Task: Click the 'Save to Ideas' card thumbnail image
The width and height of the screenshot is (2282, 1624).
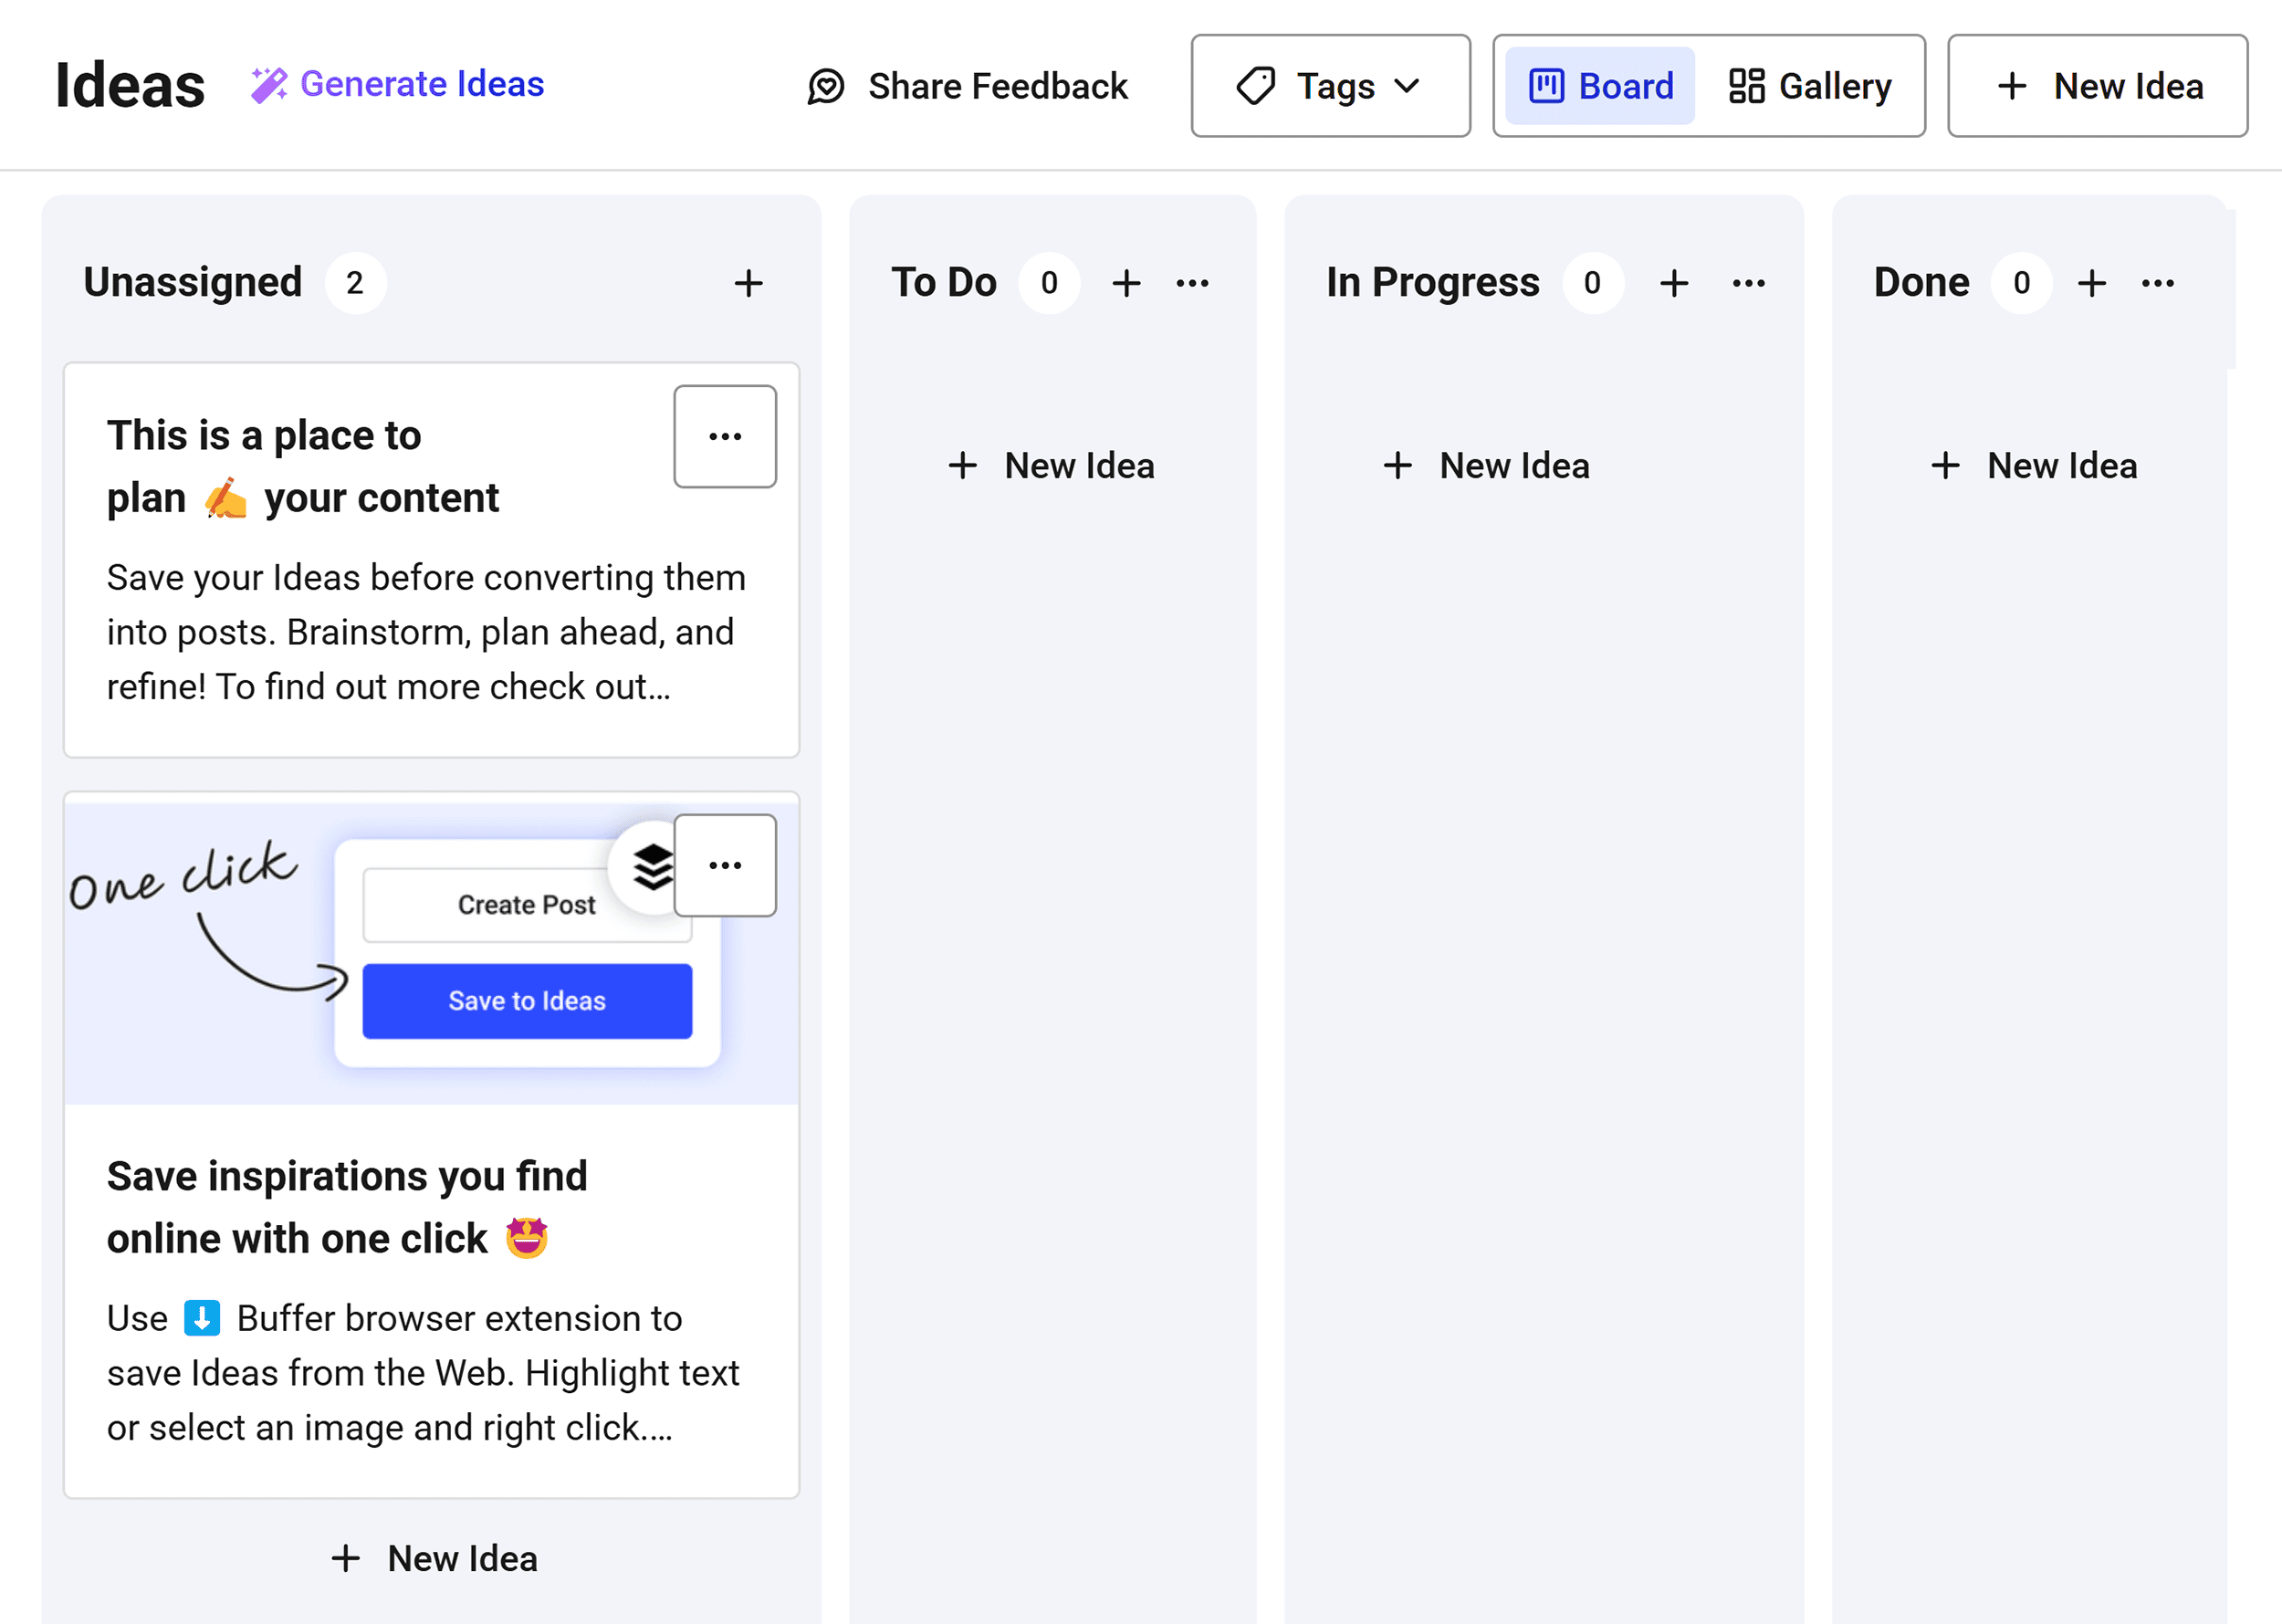Action: [430, 950]
